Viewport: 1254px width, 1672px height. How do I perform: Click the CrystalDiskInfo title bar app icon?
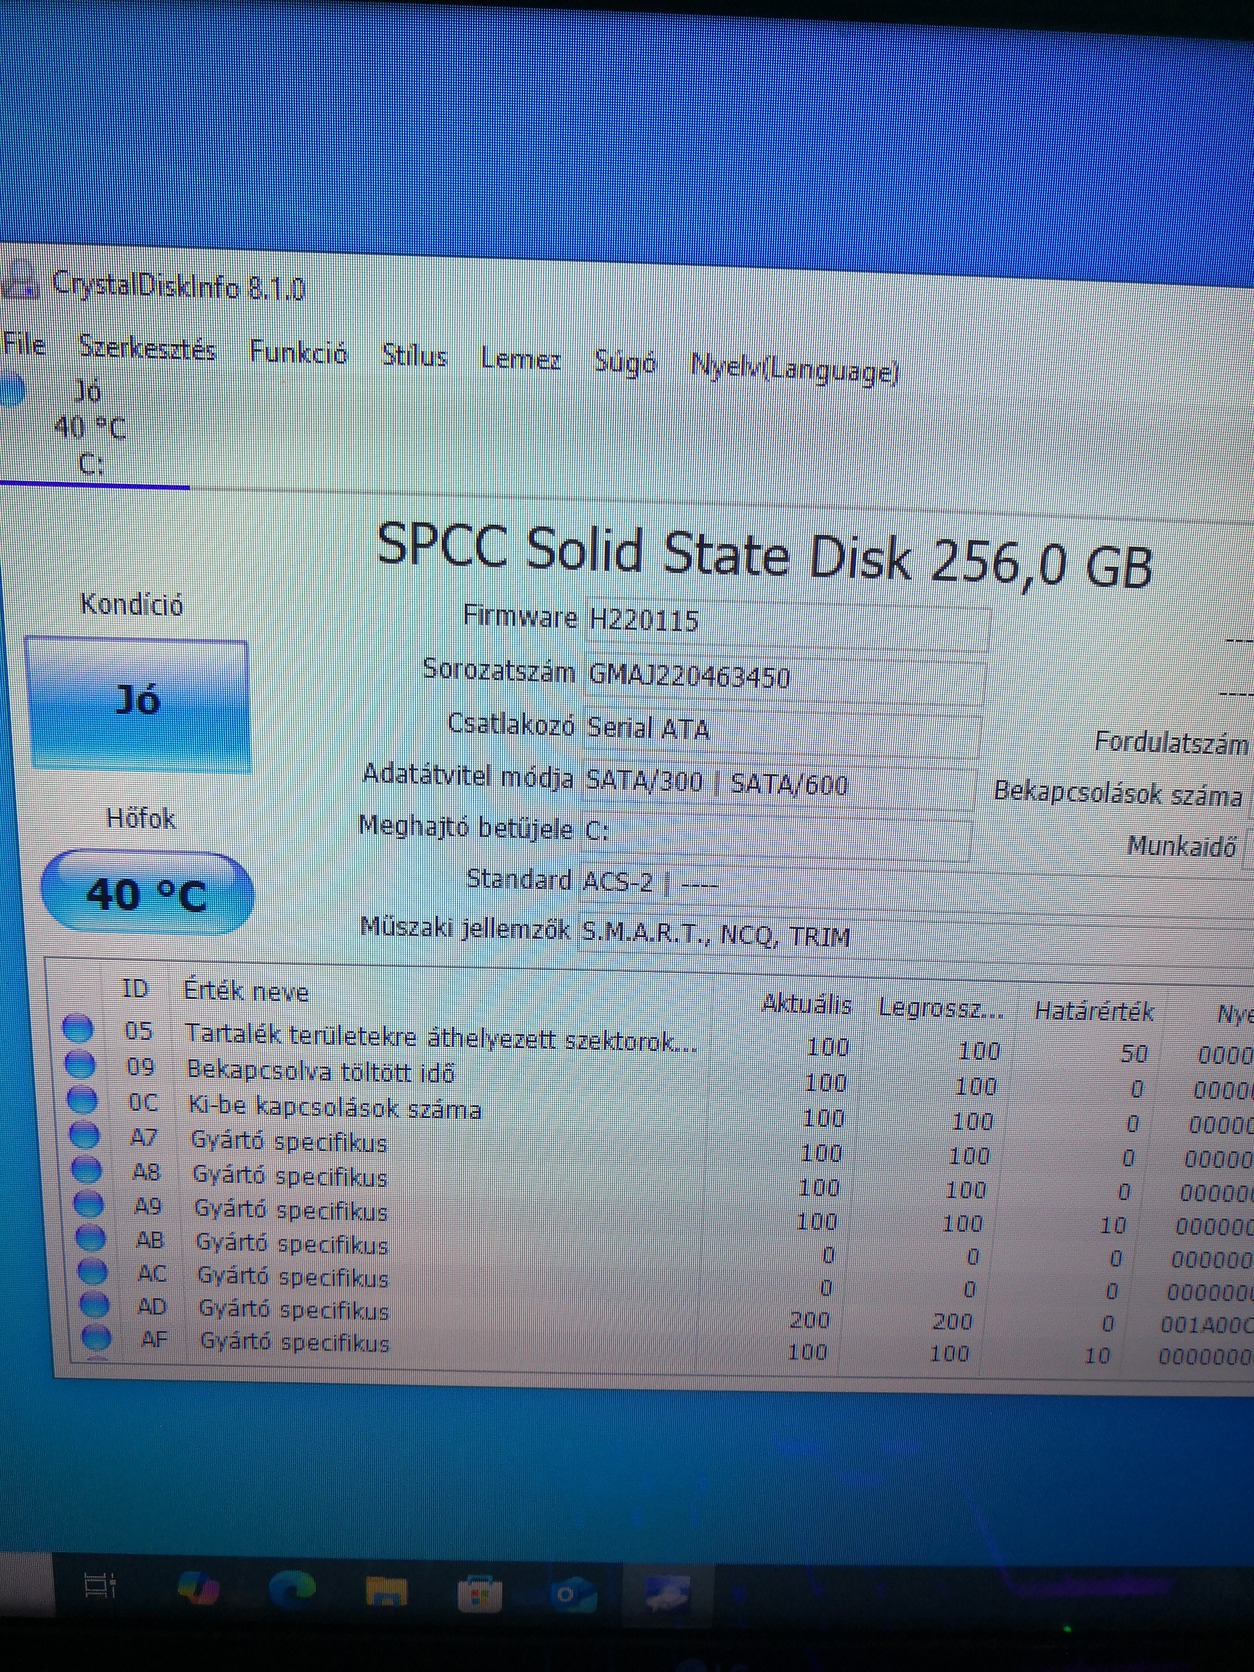click(21, 279)
